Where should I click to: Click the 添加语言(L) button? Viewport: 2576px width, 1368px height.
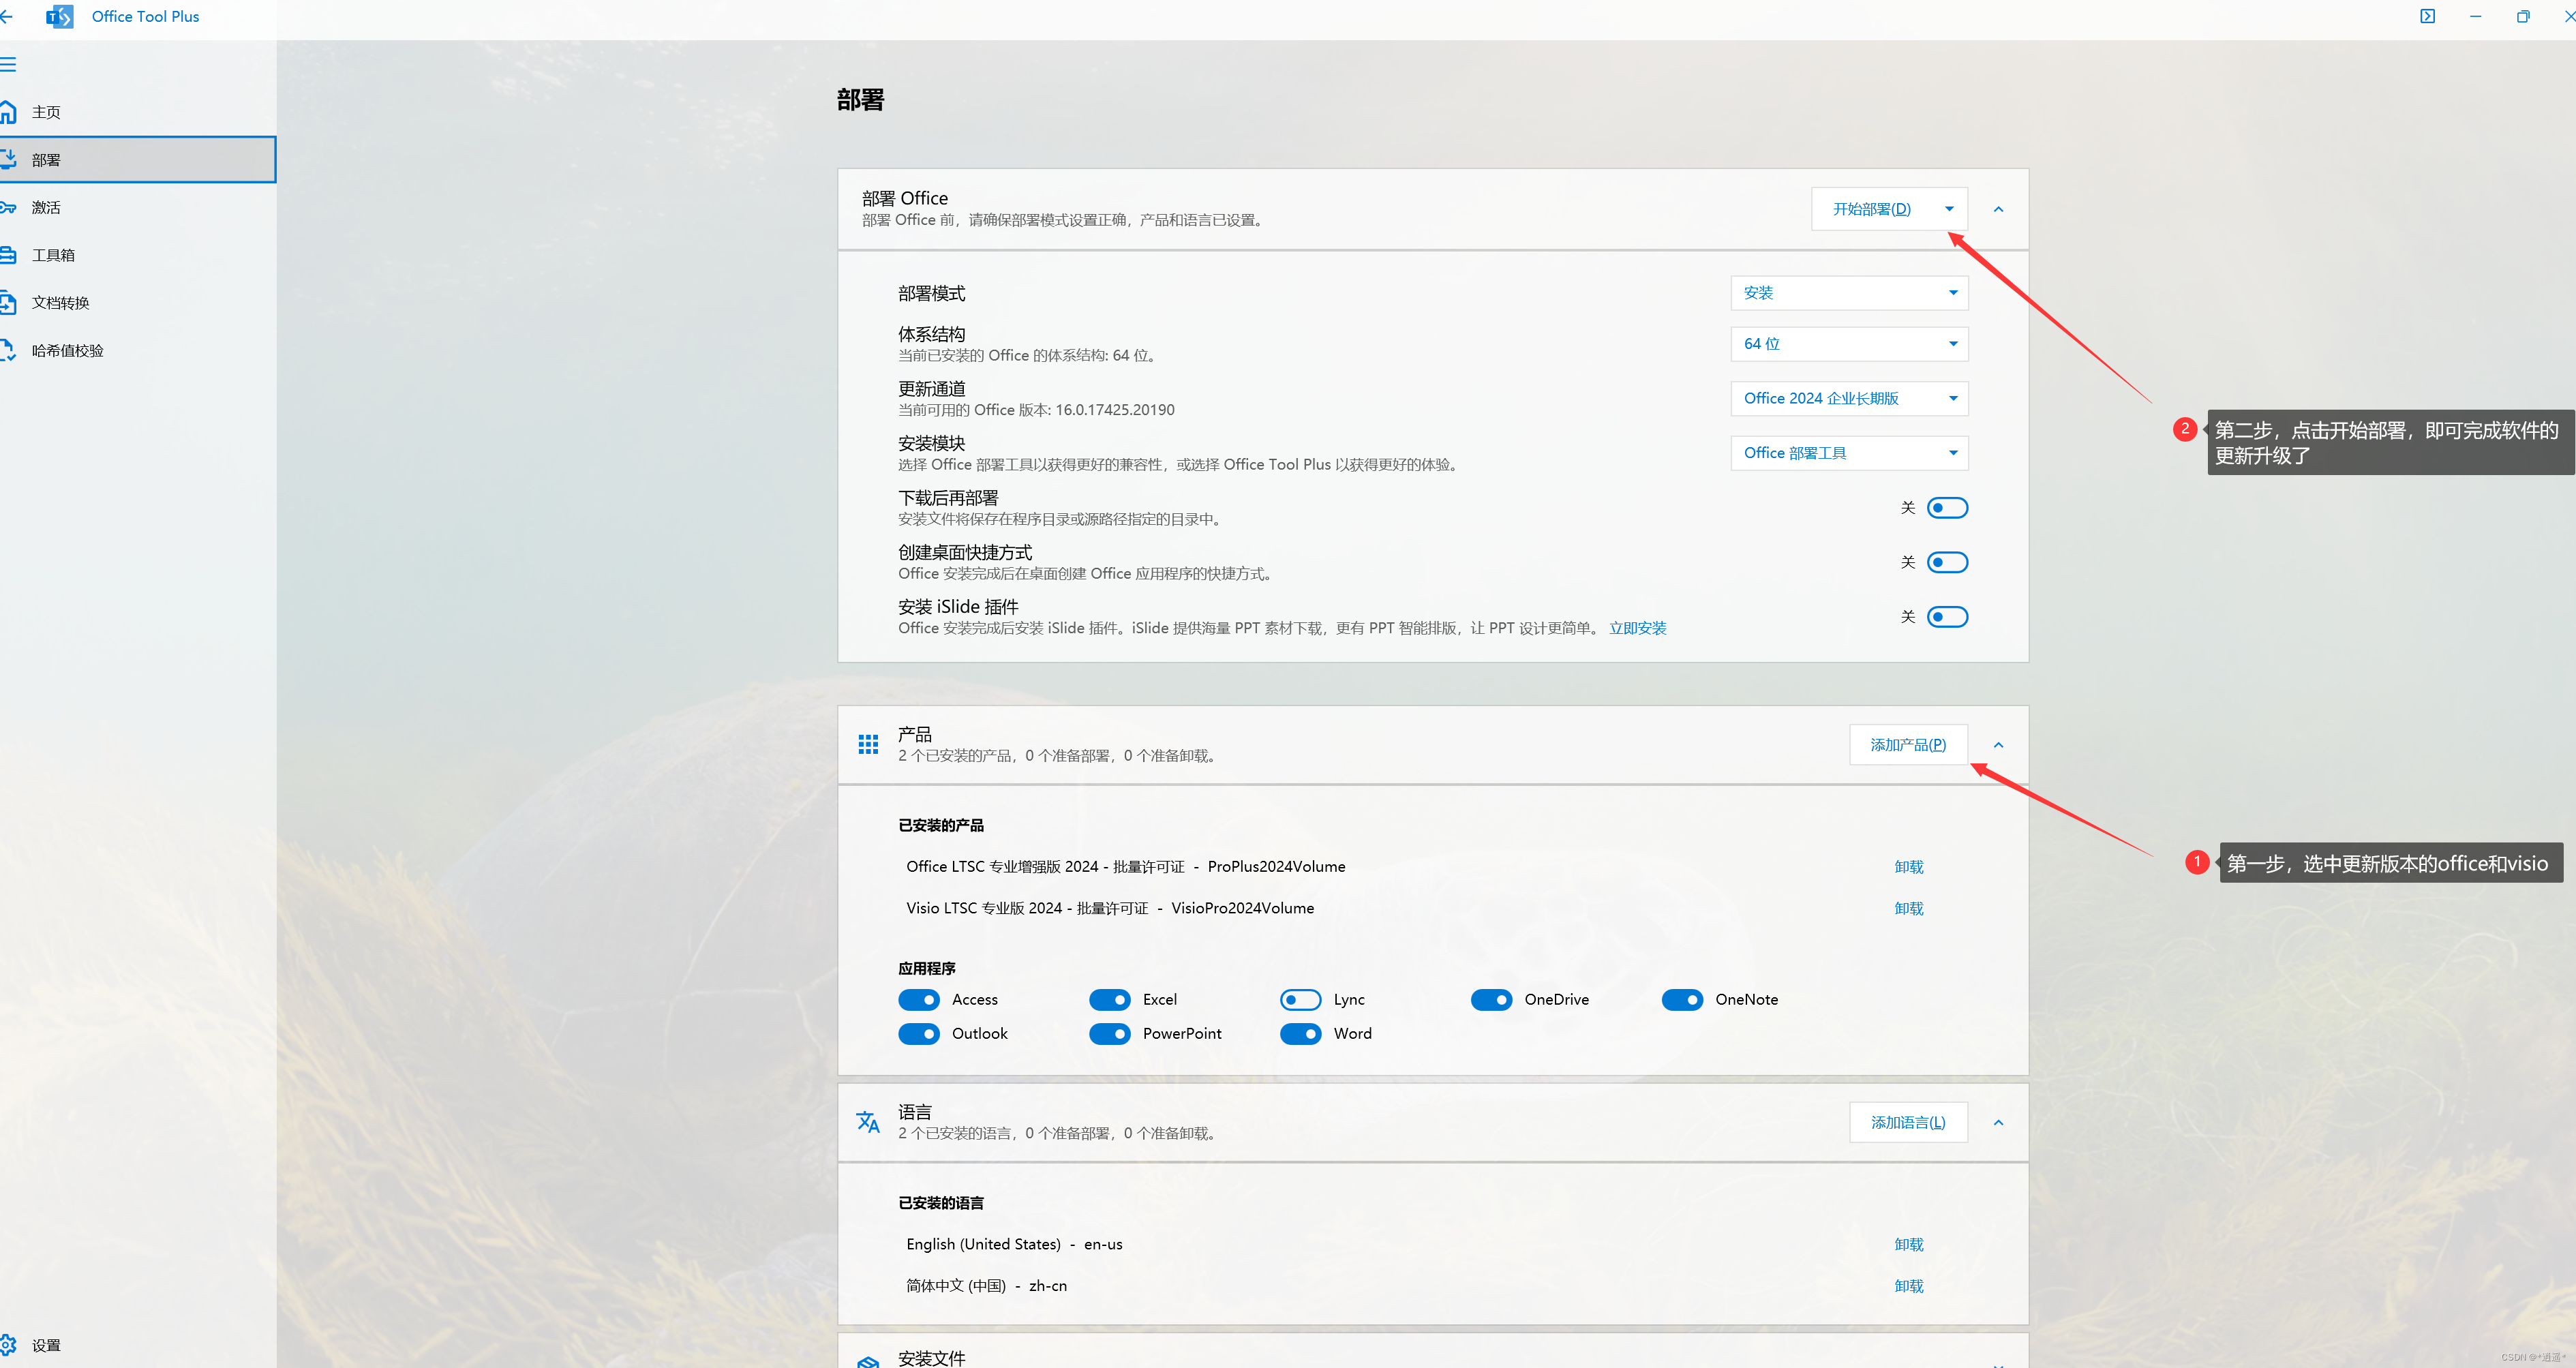[x=1908, y=1123]
